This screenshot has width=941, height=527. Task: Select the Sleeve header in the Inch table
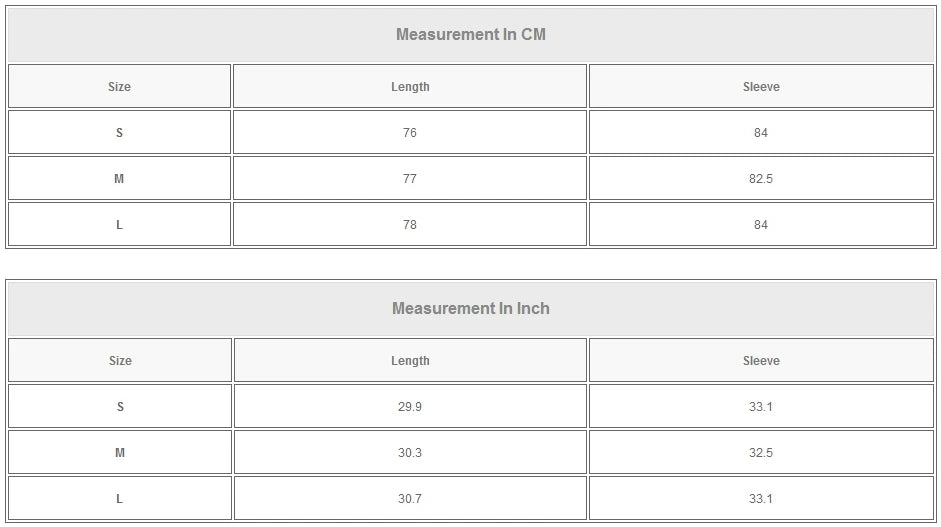click(x=761, y=361)
